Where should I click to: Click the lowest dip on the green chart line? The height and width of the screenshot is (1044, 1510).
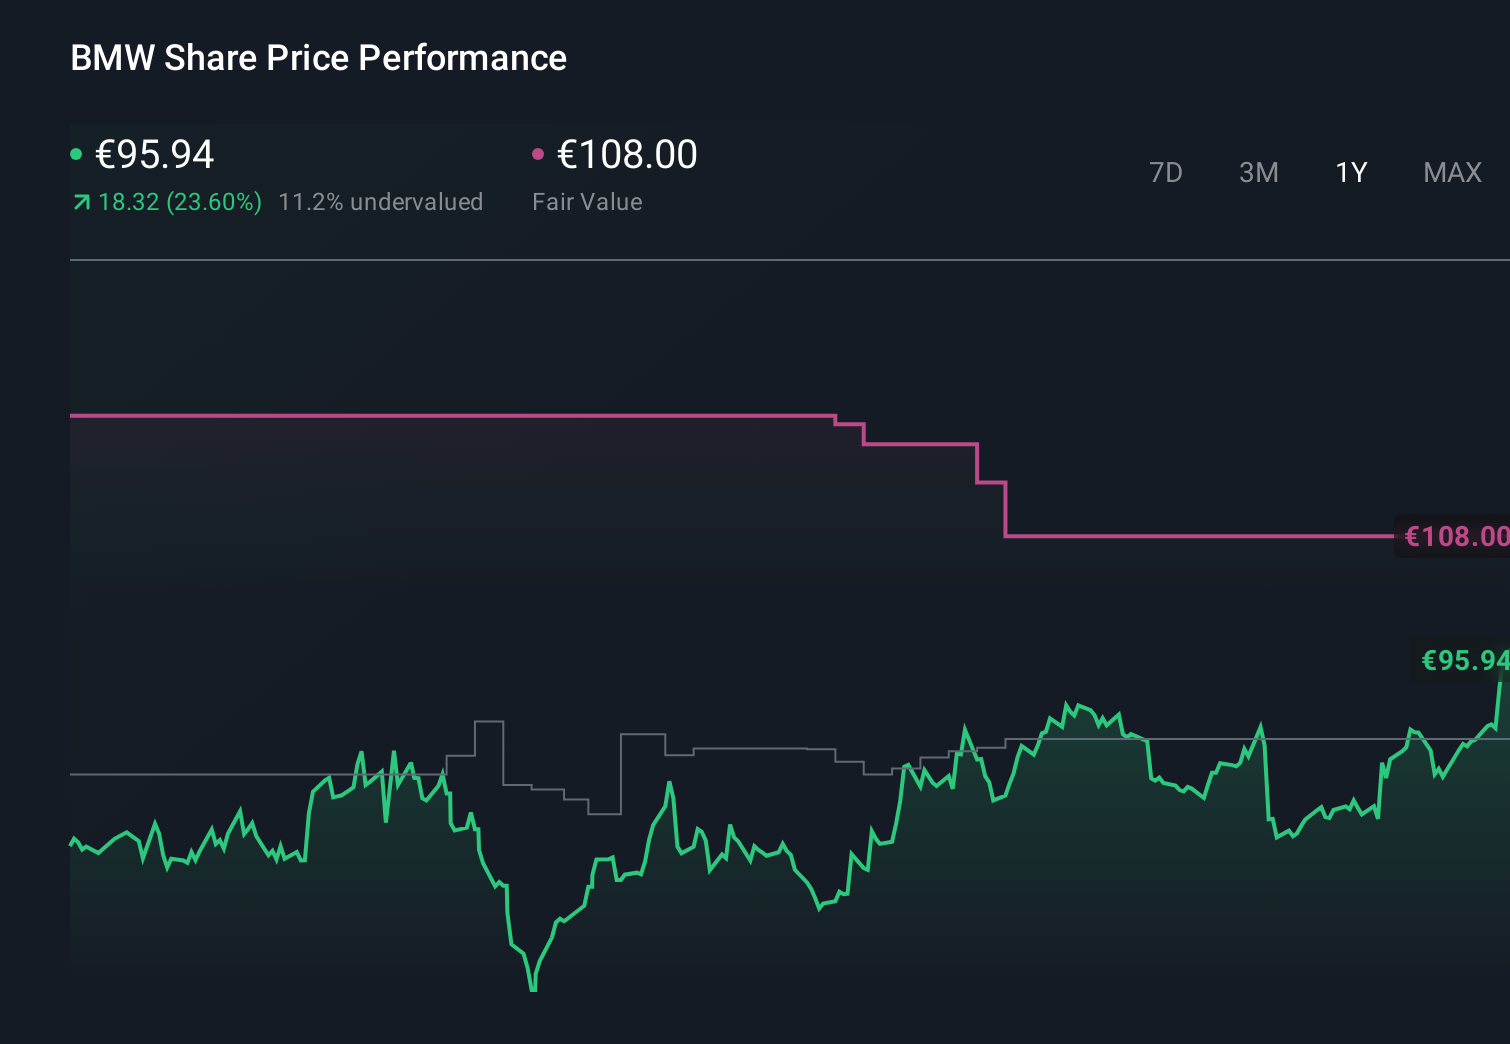(532, 990)
